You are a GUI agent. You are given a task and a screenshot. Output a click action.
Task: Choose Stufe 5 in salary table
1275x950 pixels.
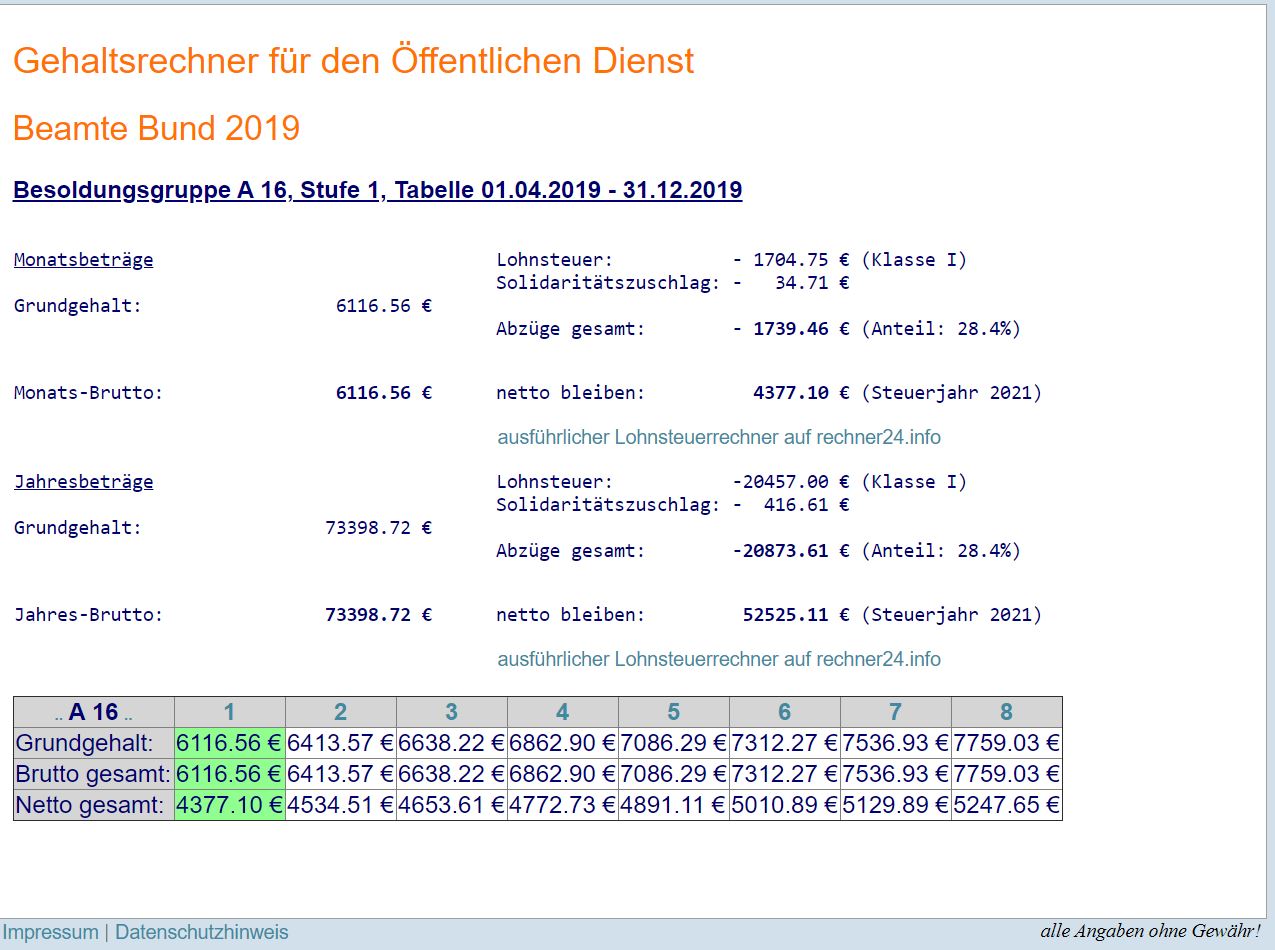point(673,712)
